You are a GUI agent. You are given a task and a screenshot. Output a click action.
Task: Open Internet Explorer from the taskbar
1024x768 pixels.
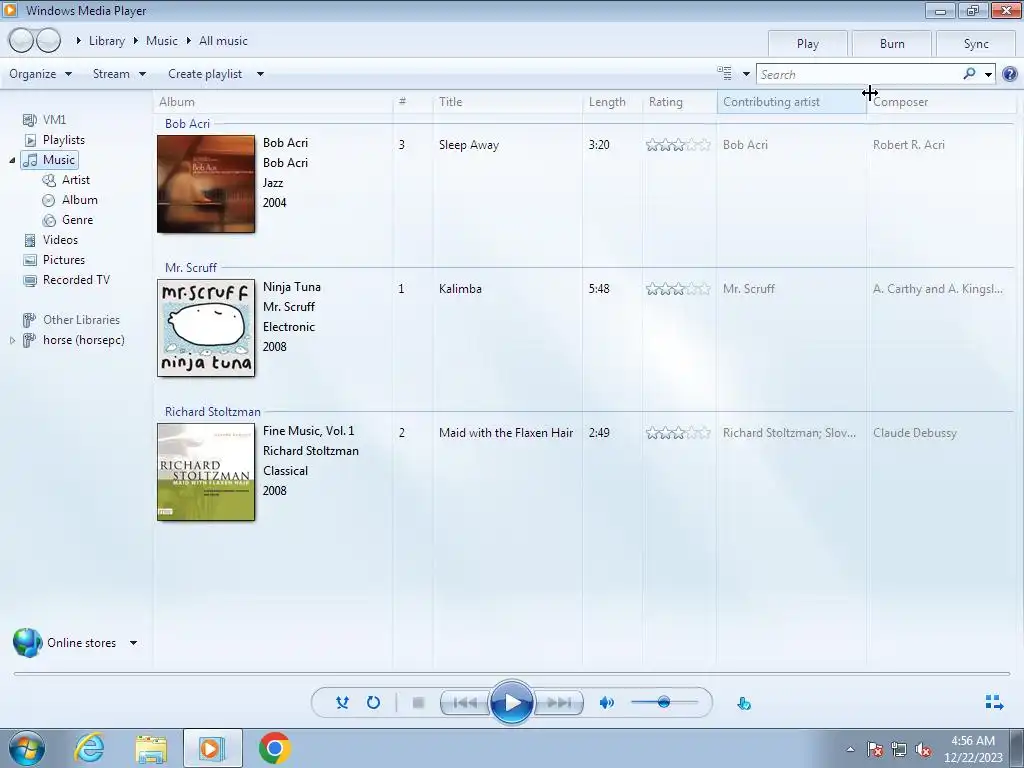(x=89, y=748)
